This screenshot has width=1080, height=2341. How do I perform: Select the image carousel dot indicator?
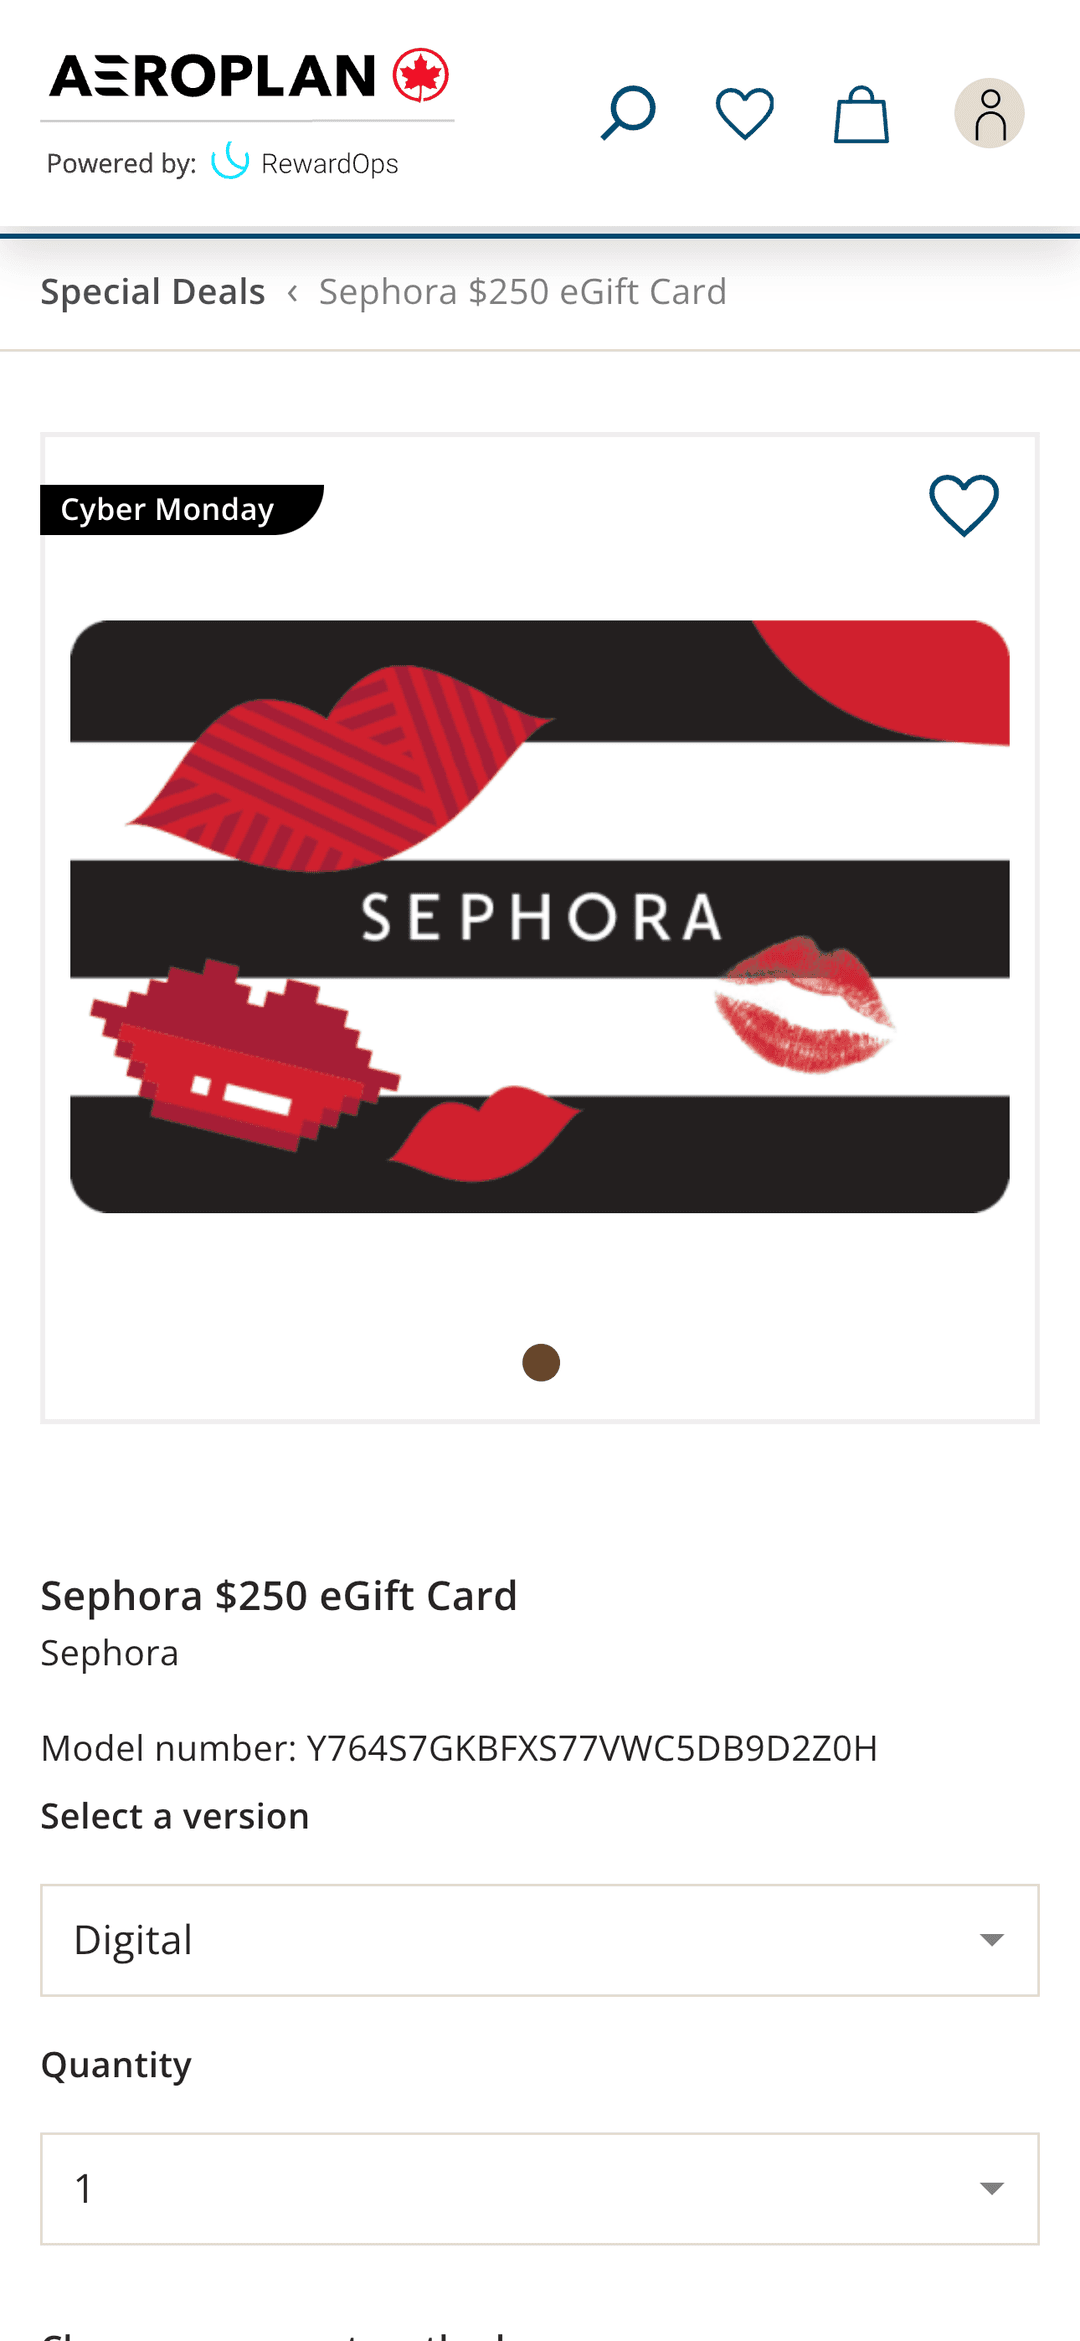(541, 1362)
